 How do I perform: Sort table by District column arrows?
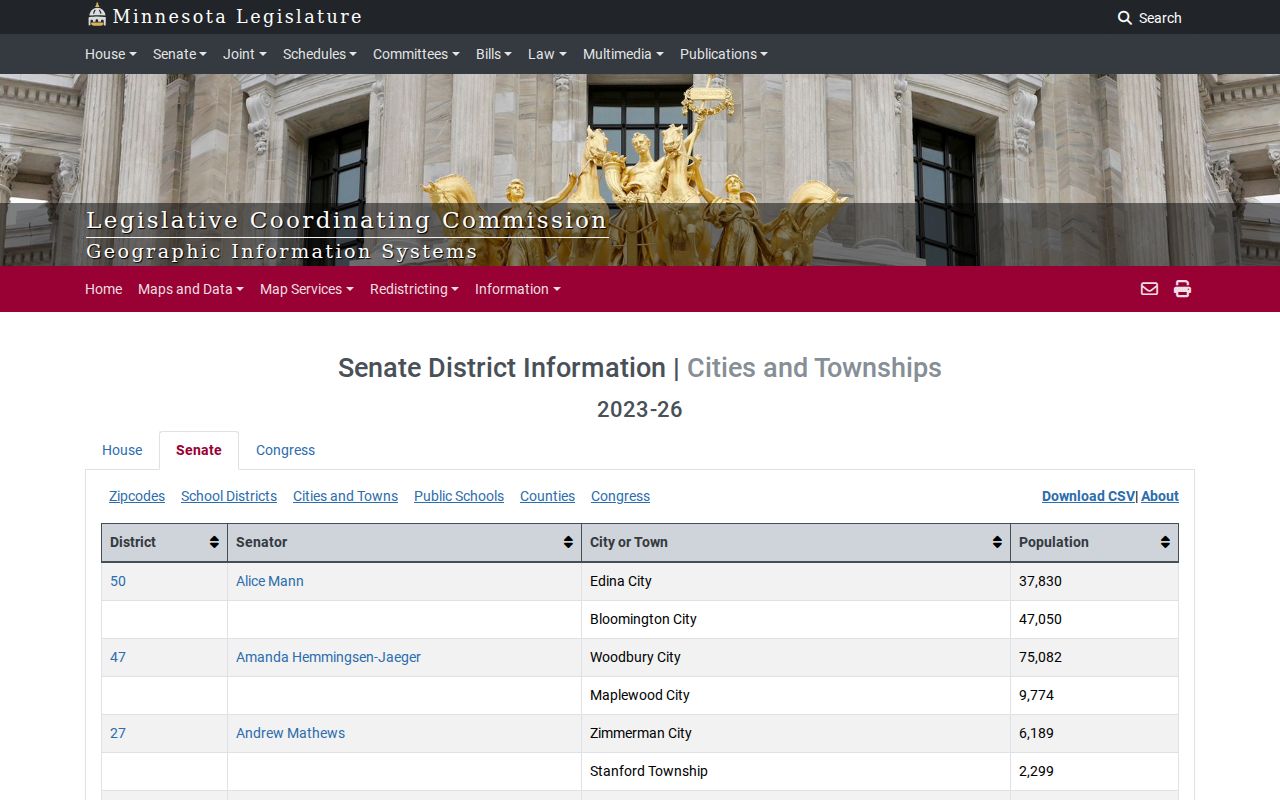[x=214, y=542]
